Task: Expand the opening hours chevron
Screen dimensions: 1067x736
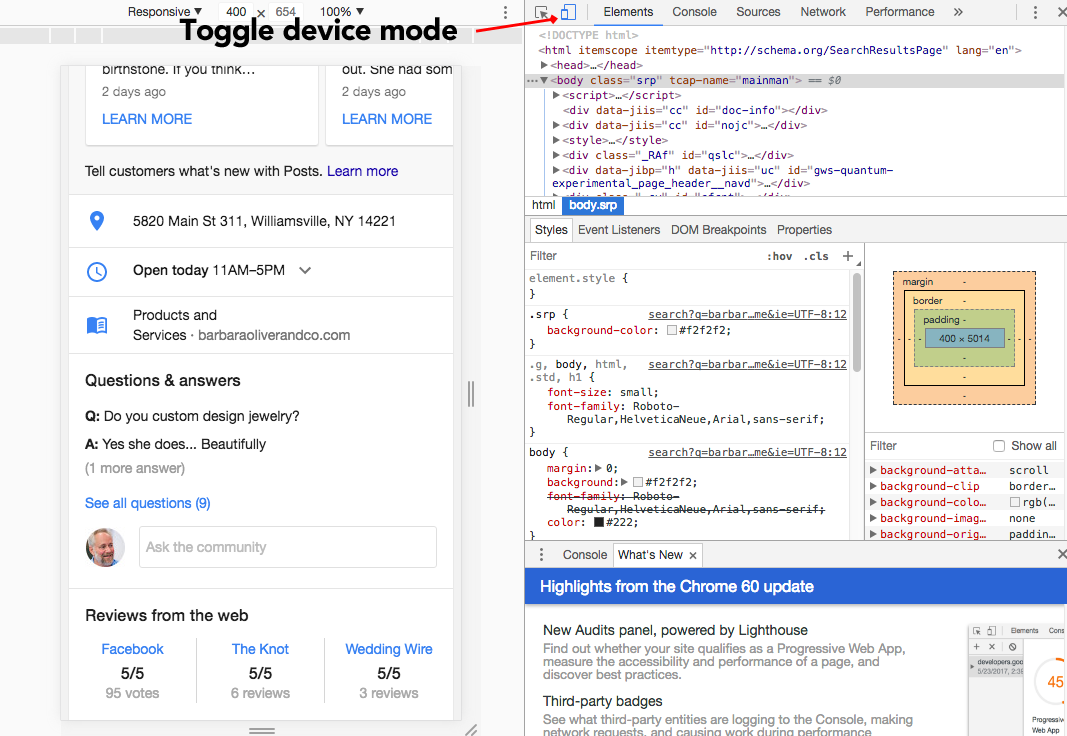Action: coord(305,271)
